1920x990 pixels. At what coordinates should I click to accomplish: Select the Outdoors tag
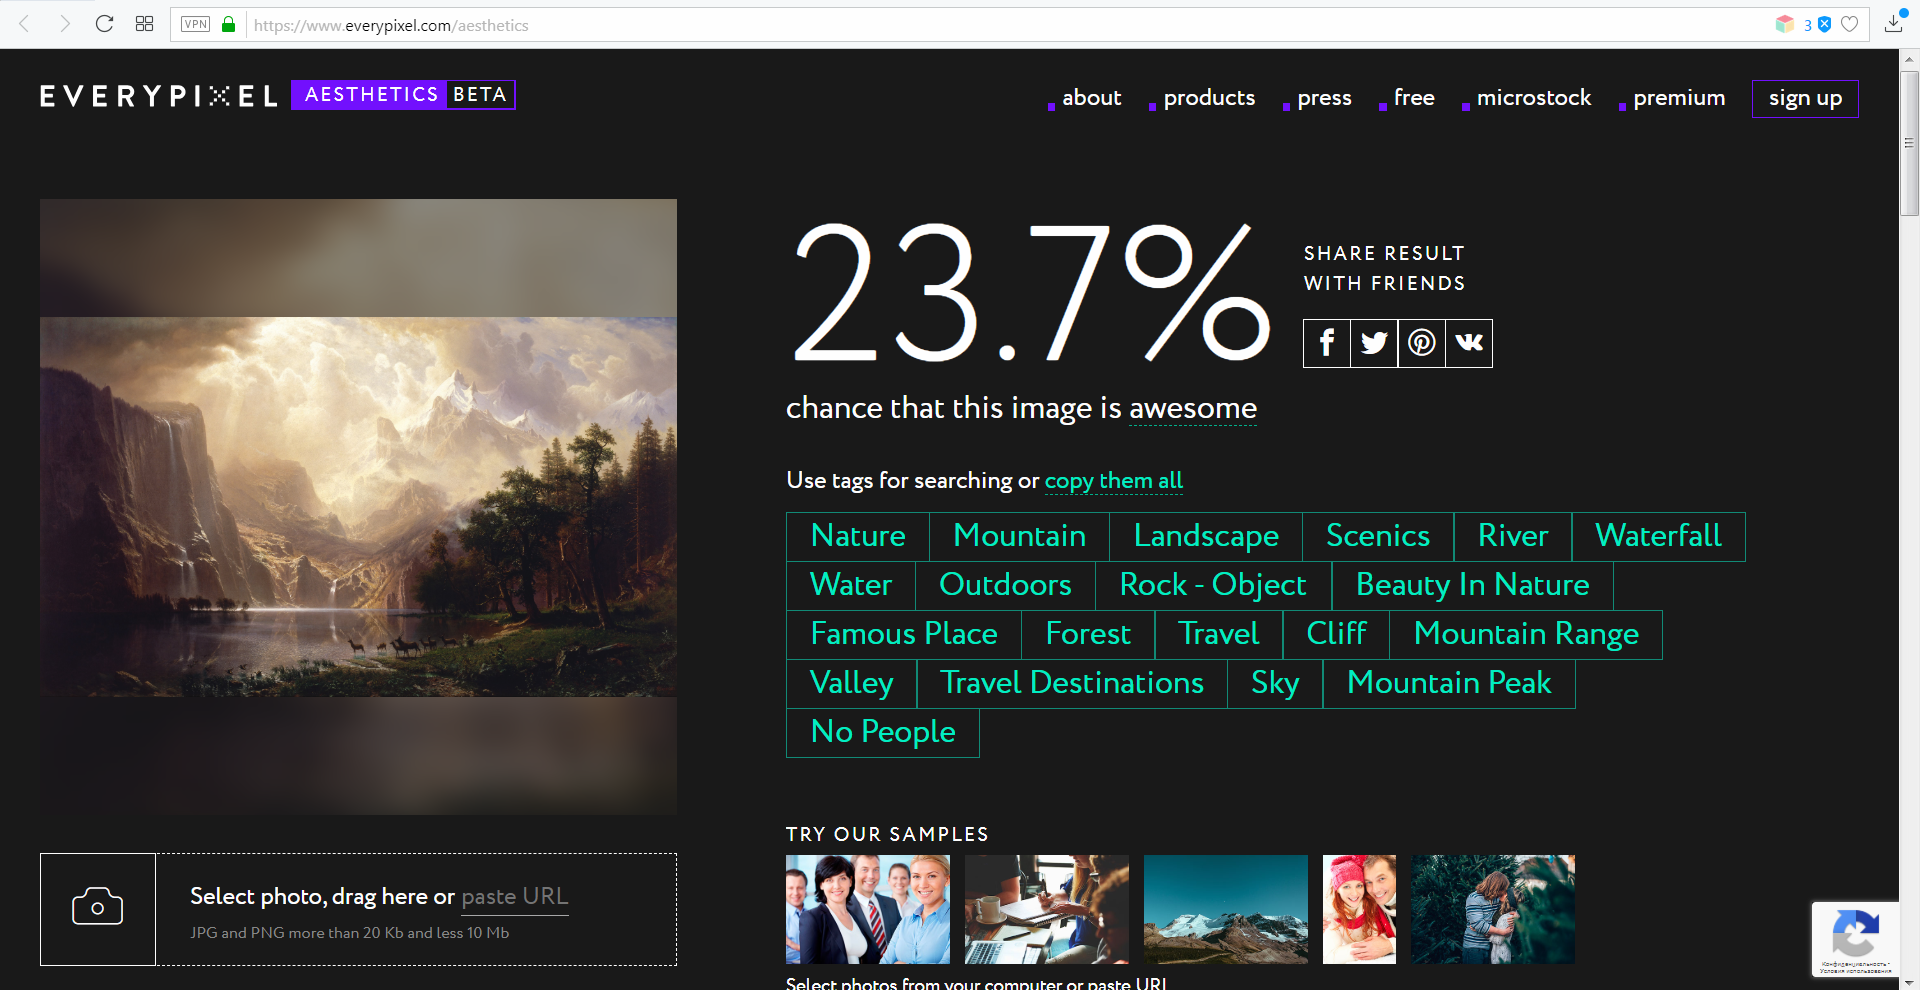[x=1005, y=586]
